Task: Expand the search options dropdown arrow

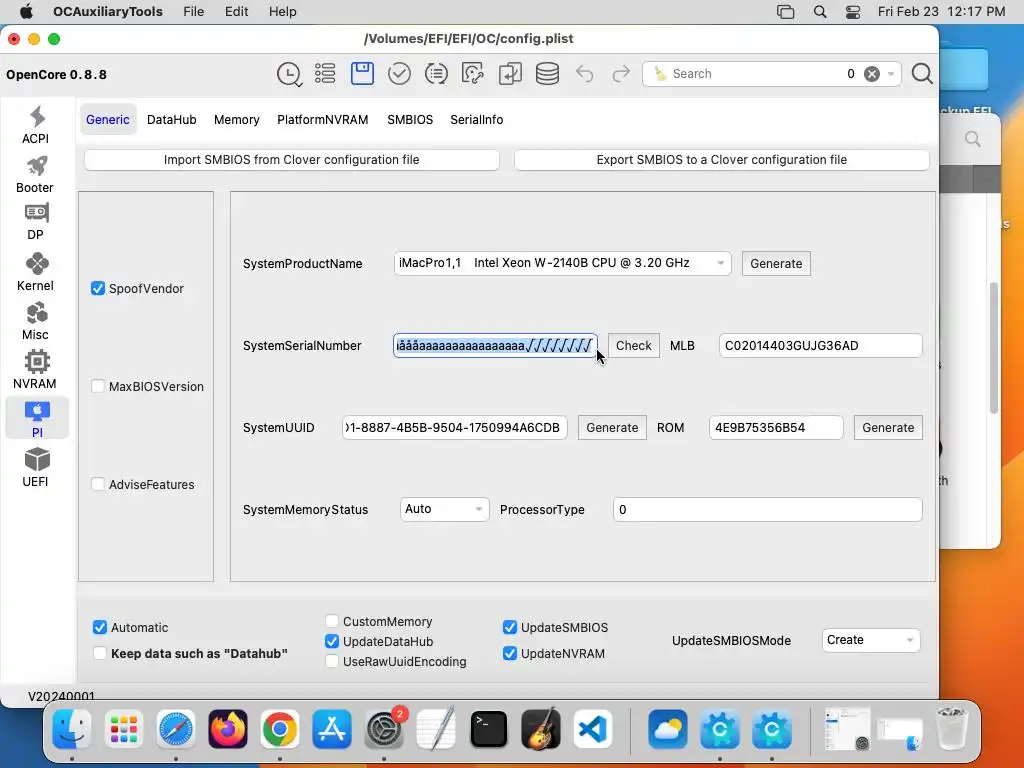Action: click(891, 74)
